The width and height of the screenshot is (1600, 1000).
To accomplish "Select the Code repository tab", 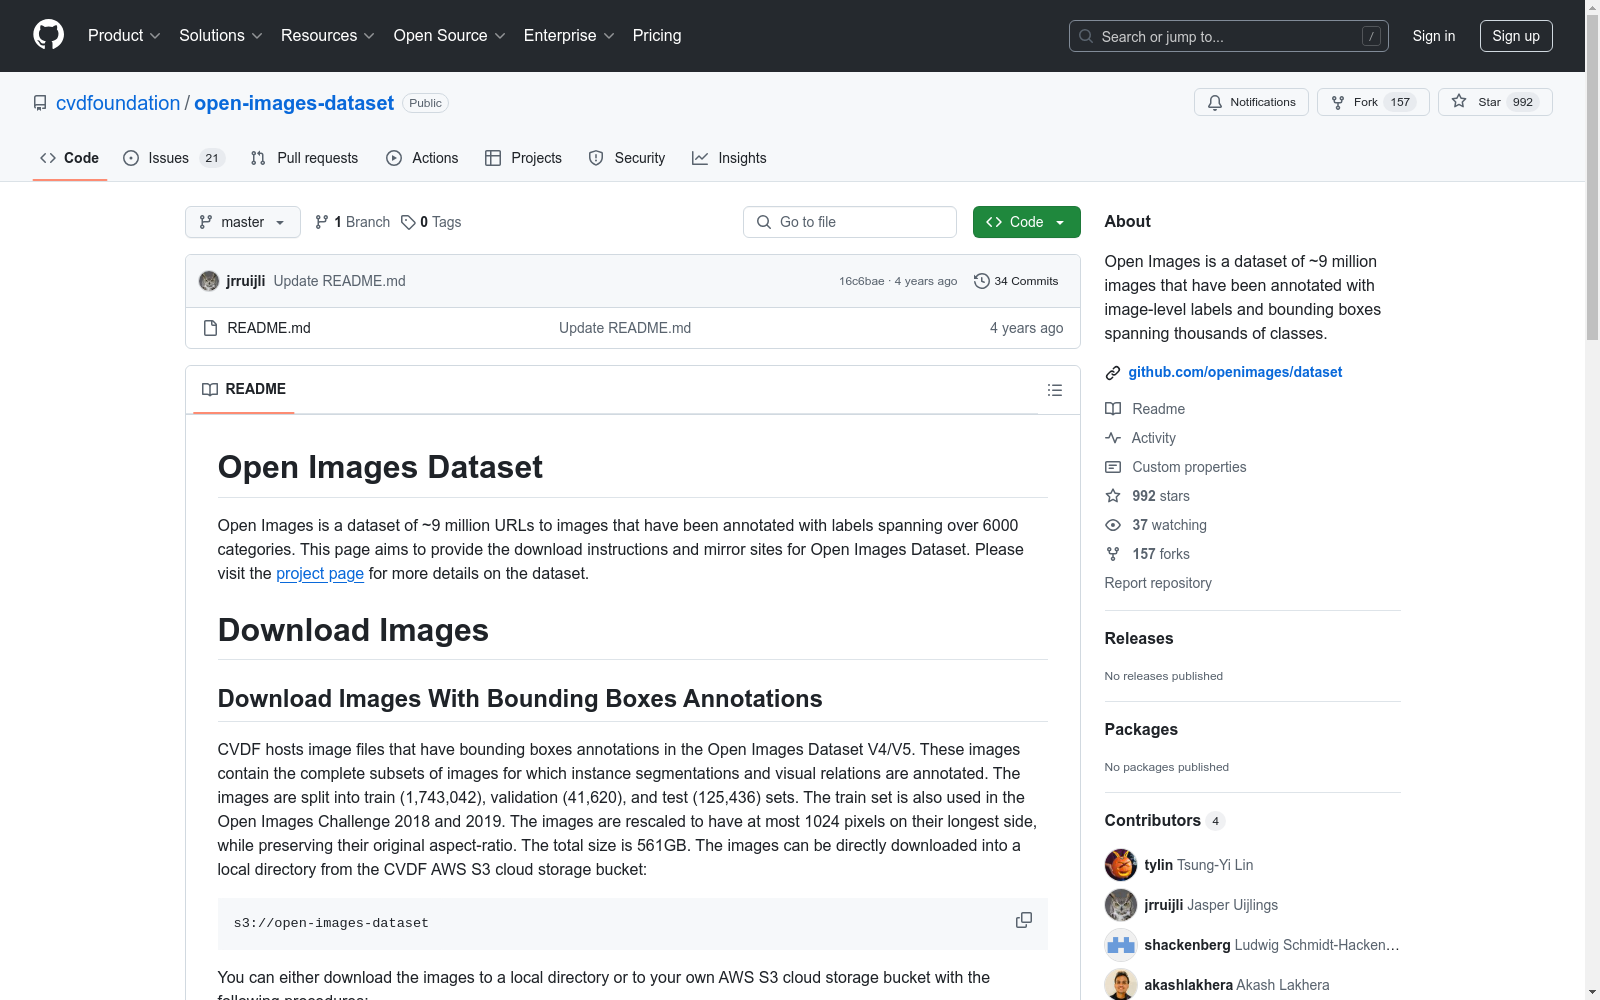I will click(x=70, y=158).
